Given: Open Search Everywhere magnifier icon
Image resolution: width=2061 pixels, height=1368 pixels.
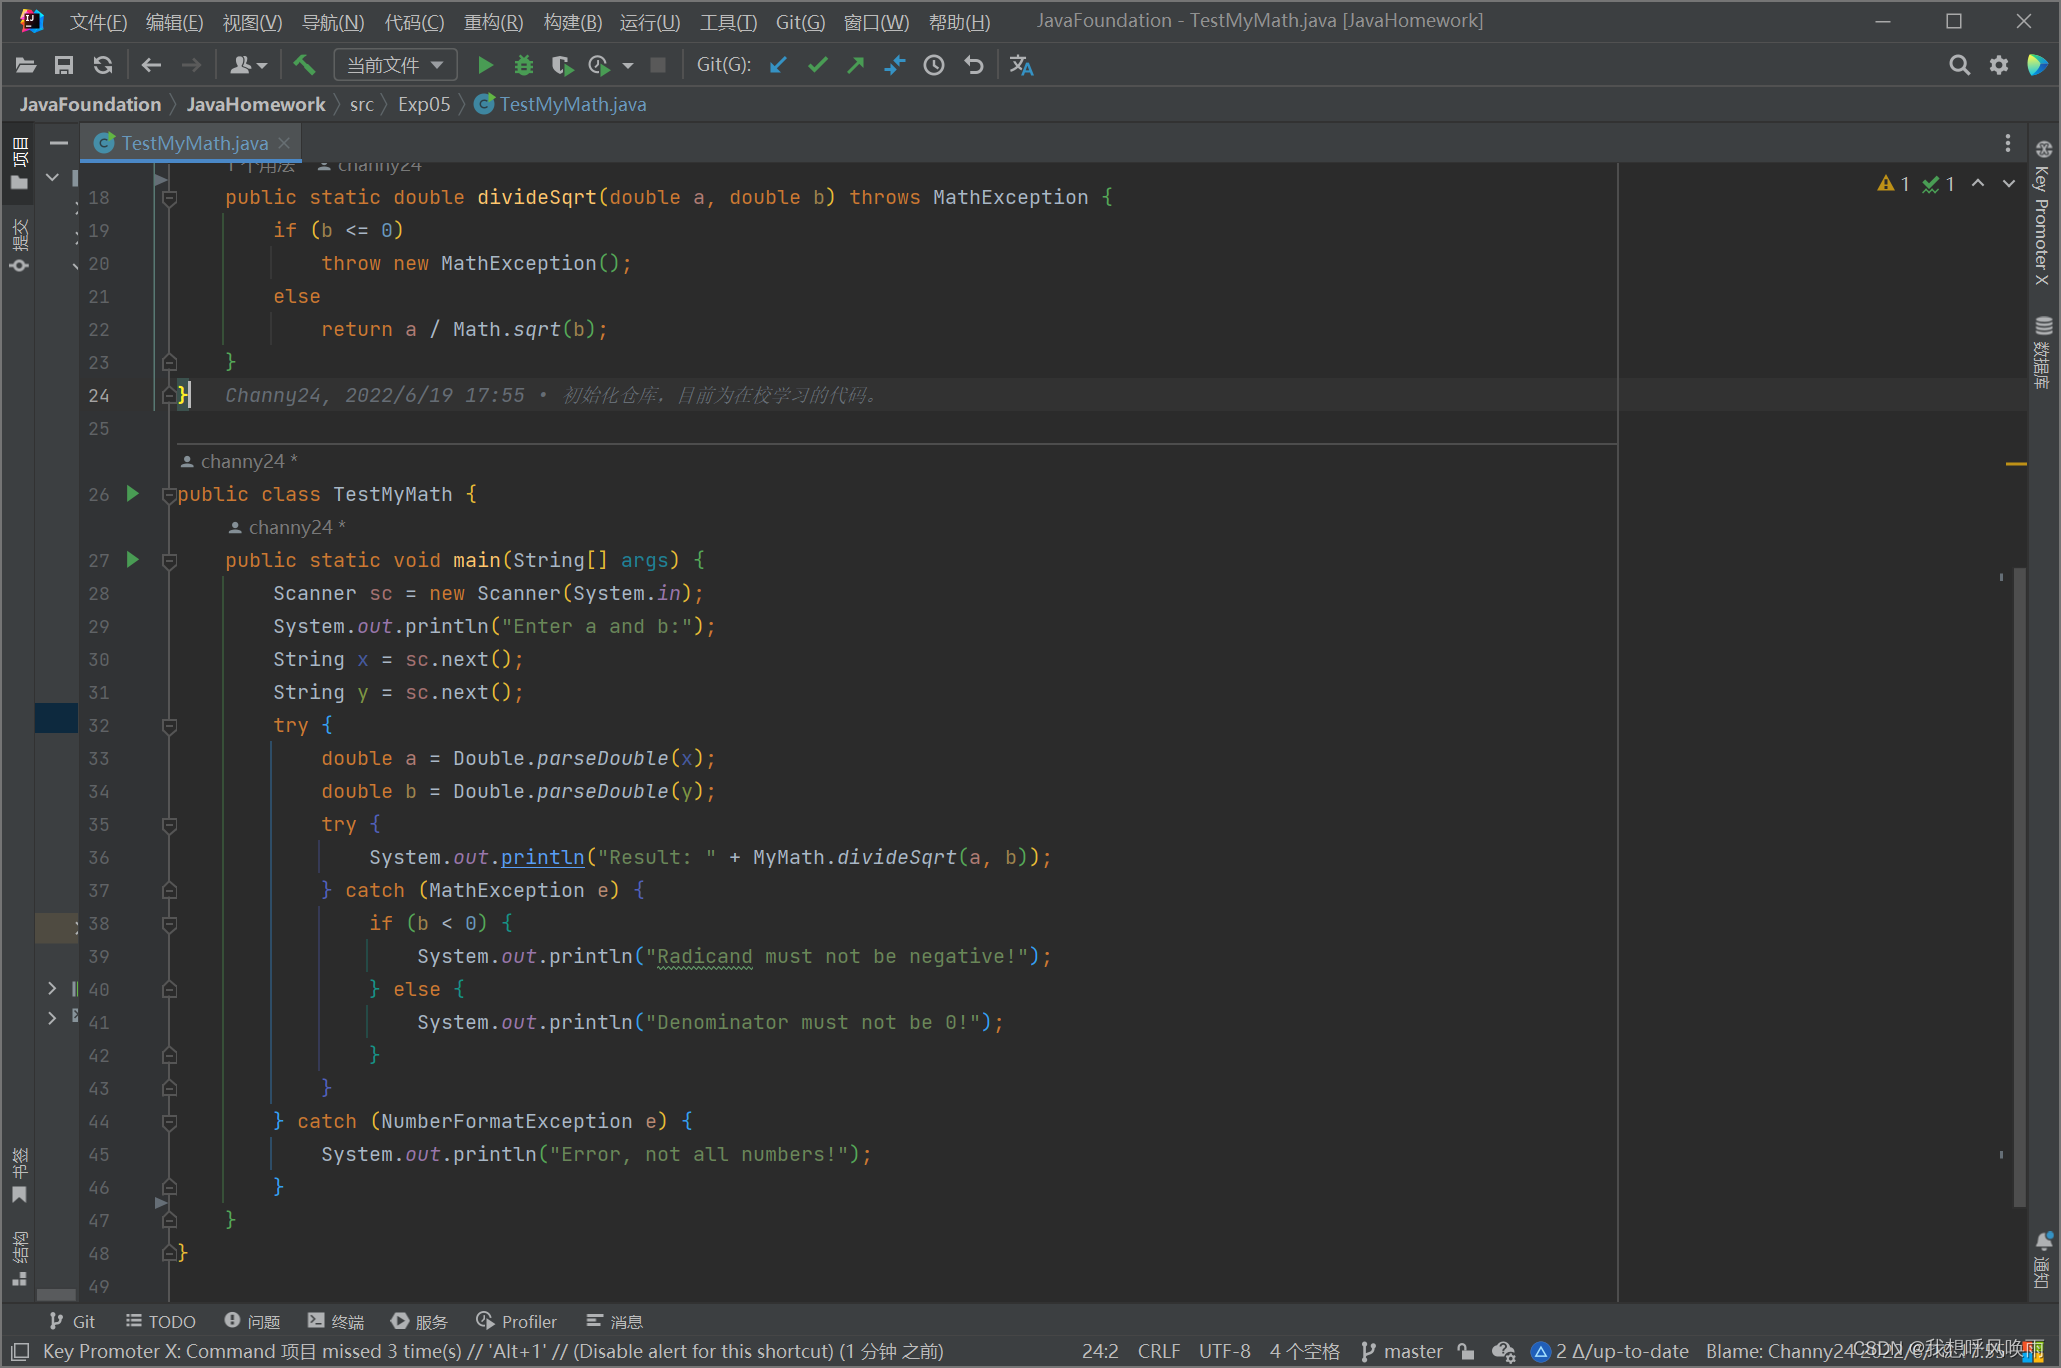Looking at the screenshot, I should click(1959, 65).
